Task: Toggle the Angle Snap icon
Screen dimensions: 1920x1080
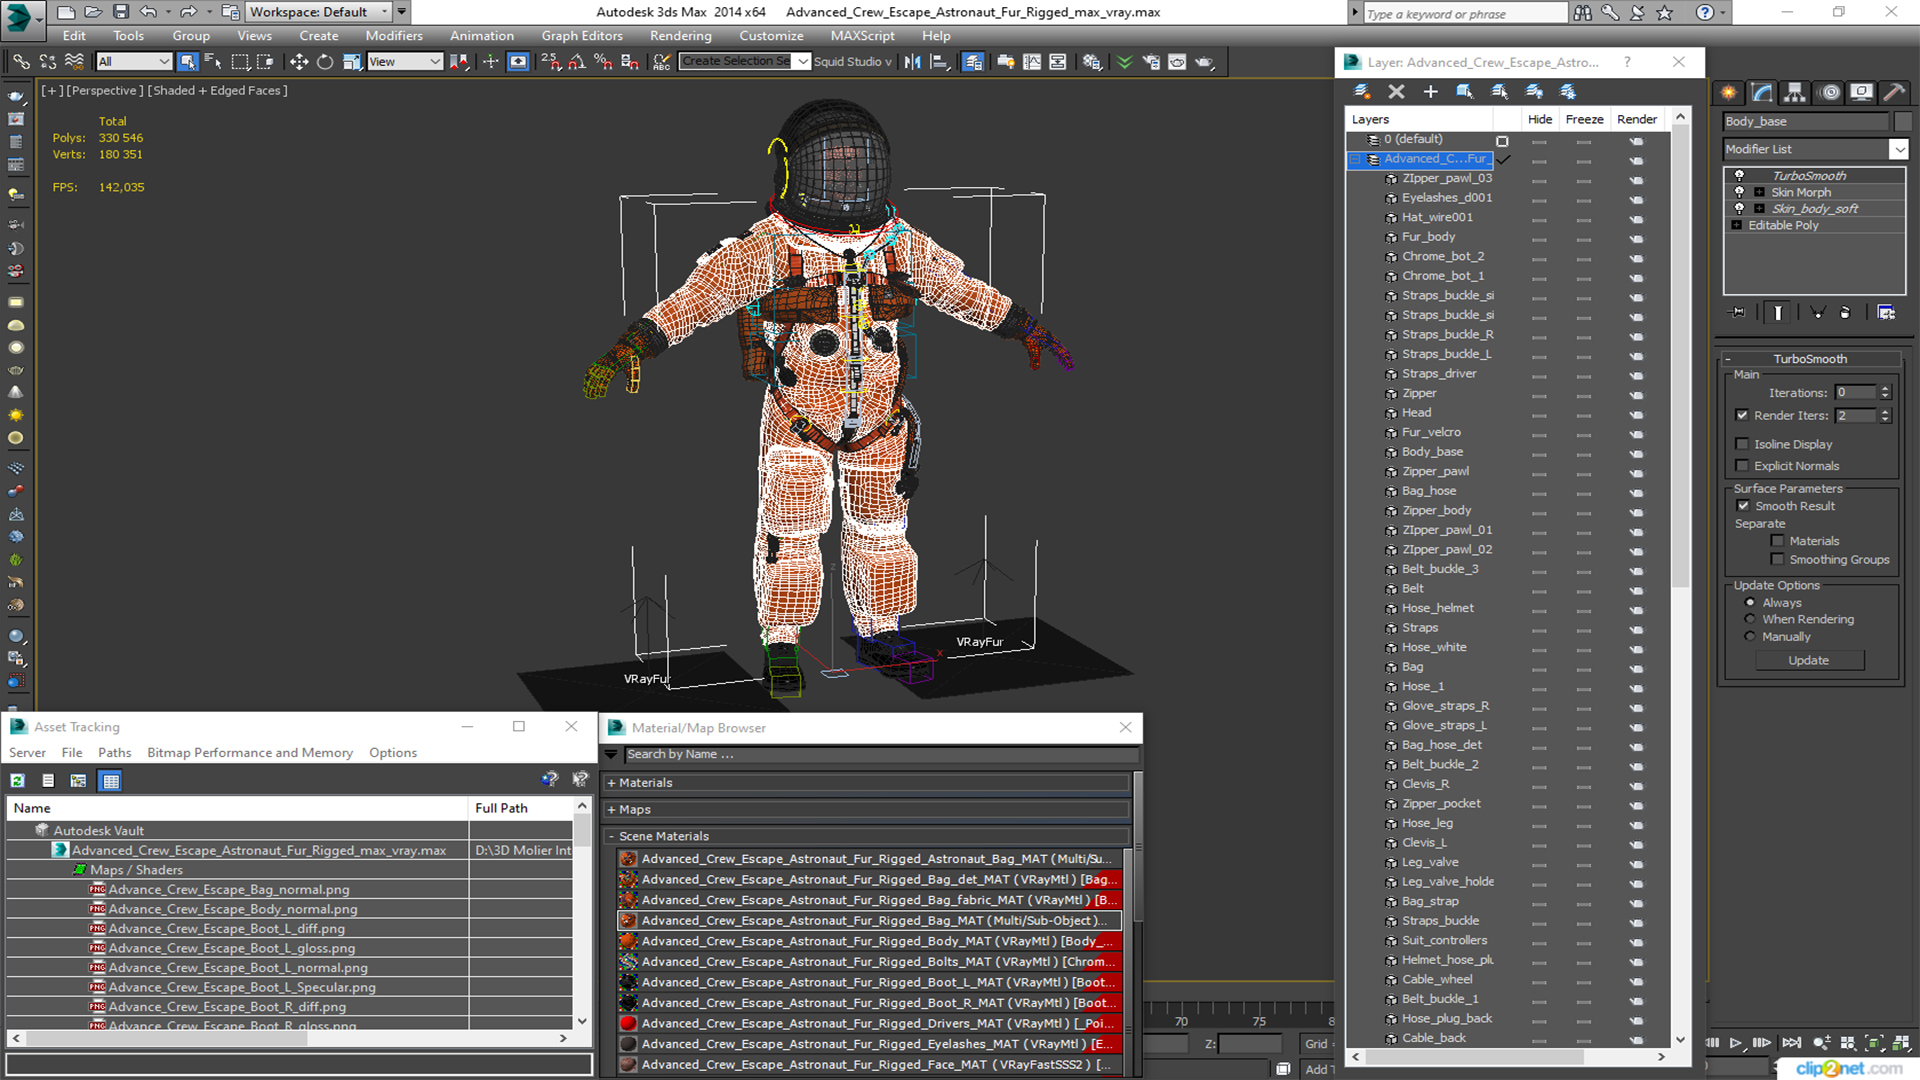Action: click(576, 62)
